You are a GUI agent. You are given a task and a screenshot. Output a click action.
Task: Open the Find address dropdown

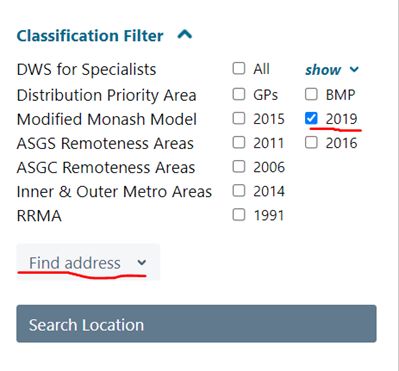pyautogui.click(x=88, y=262)
